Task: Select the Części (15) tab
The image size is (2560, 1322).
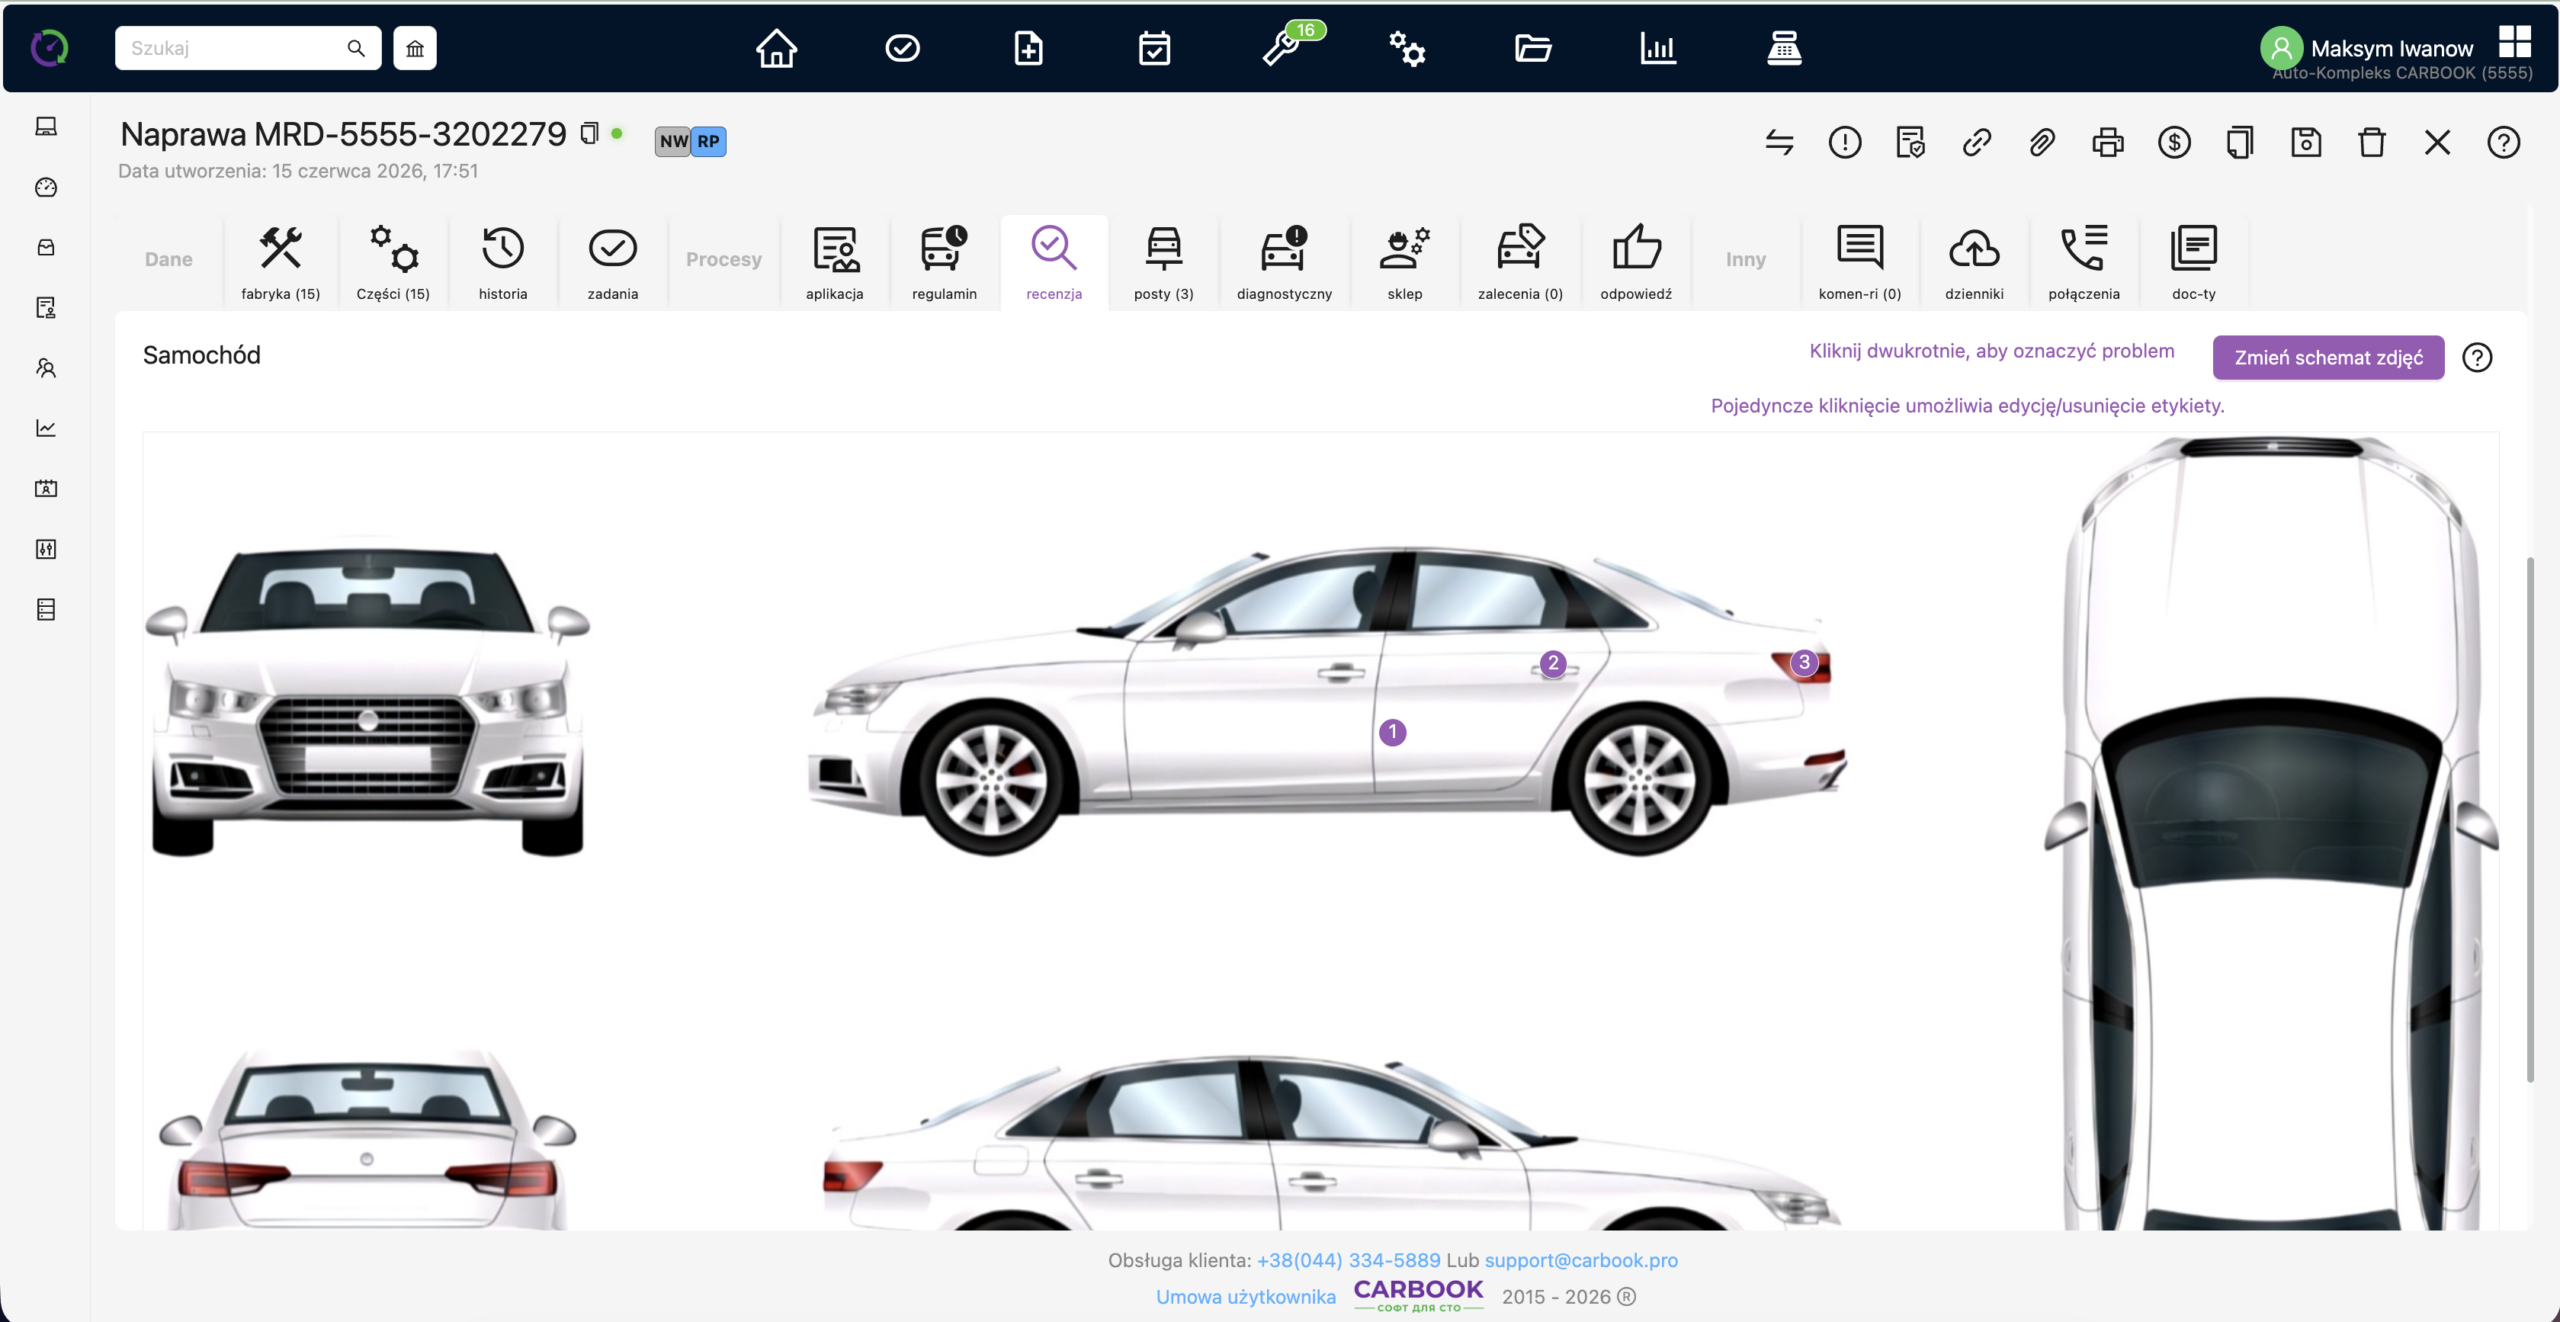Action: click(393, 262)
